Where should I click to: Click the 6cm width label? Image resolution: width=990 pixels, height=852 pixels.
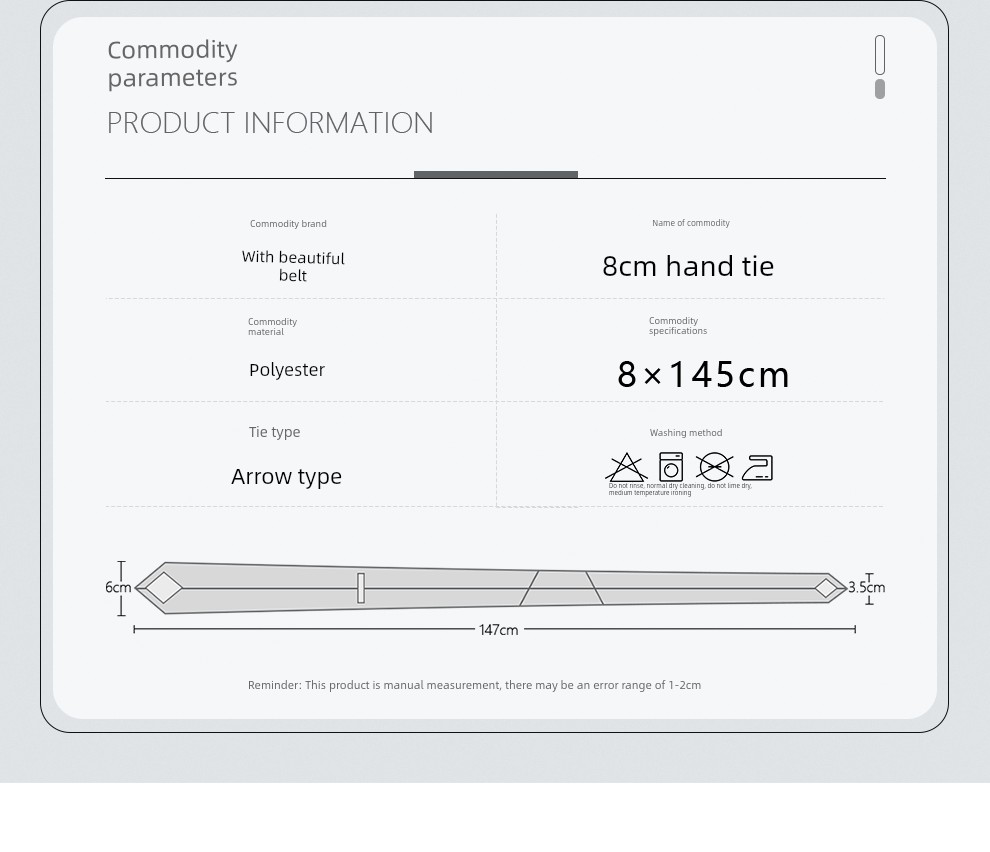click(118, 588)
